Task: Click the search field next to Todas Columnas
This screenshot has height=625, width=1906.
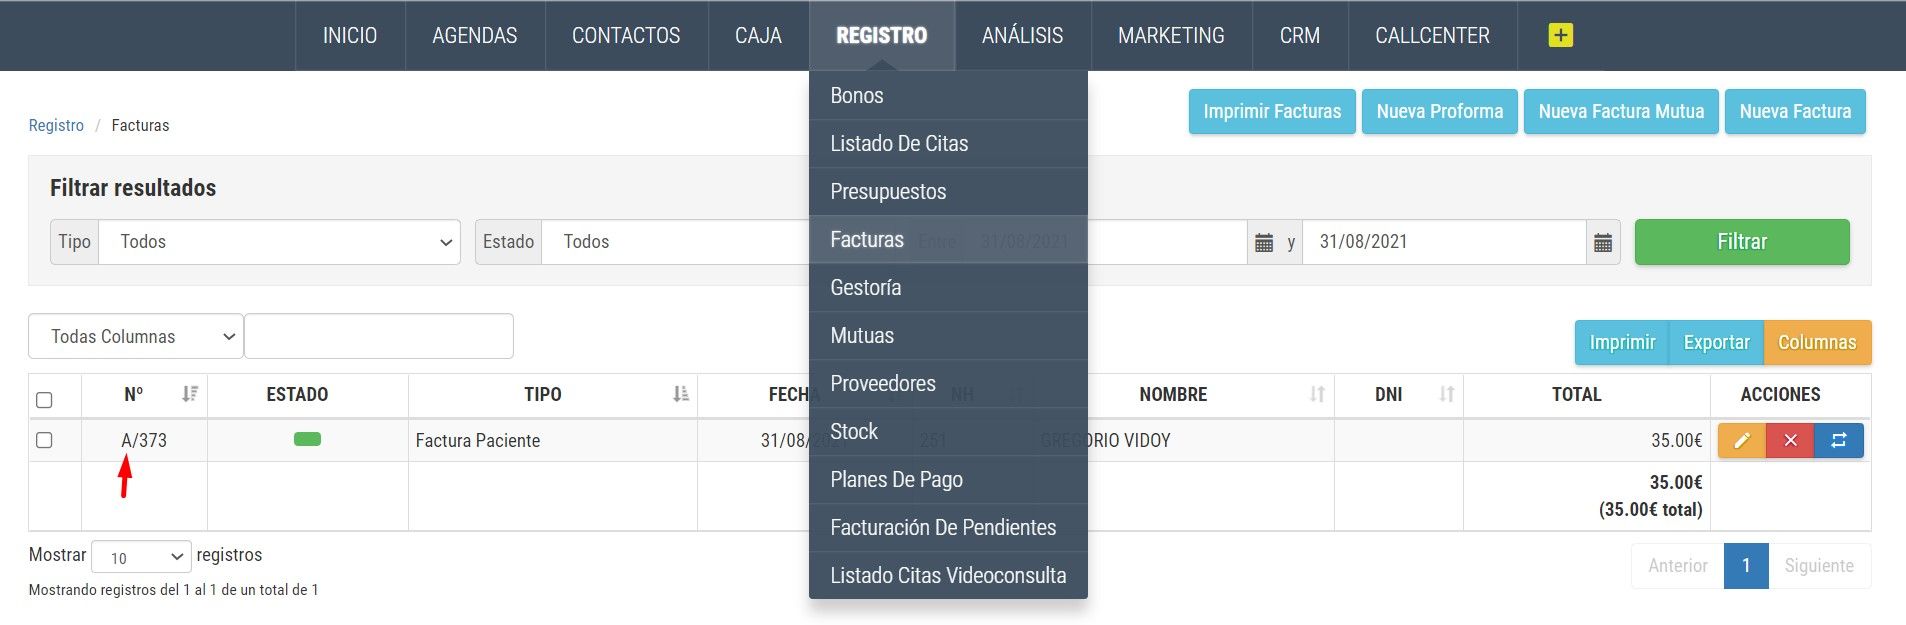Action: (379, 337)
